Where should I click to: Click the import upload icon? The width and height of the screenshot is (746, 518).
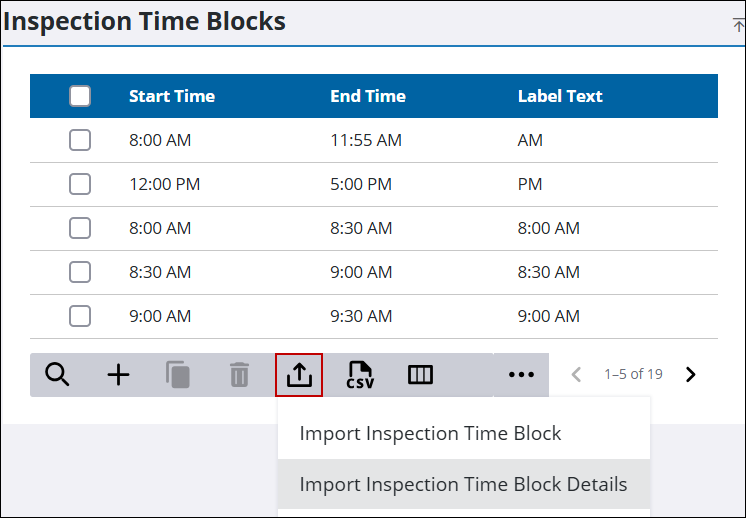click(x=300, y=375)
